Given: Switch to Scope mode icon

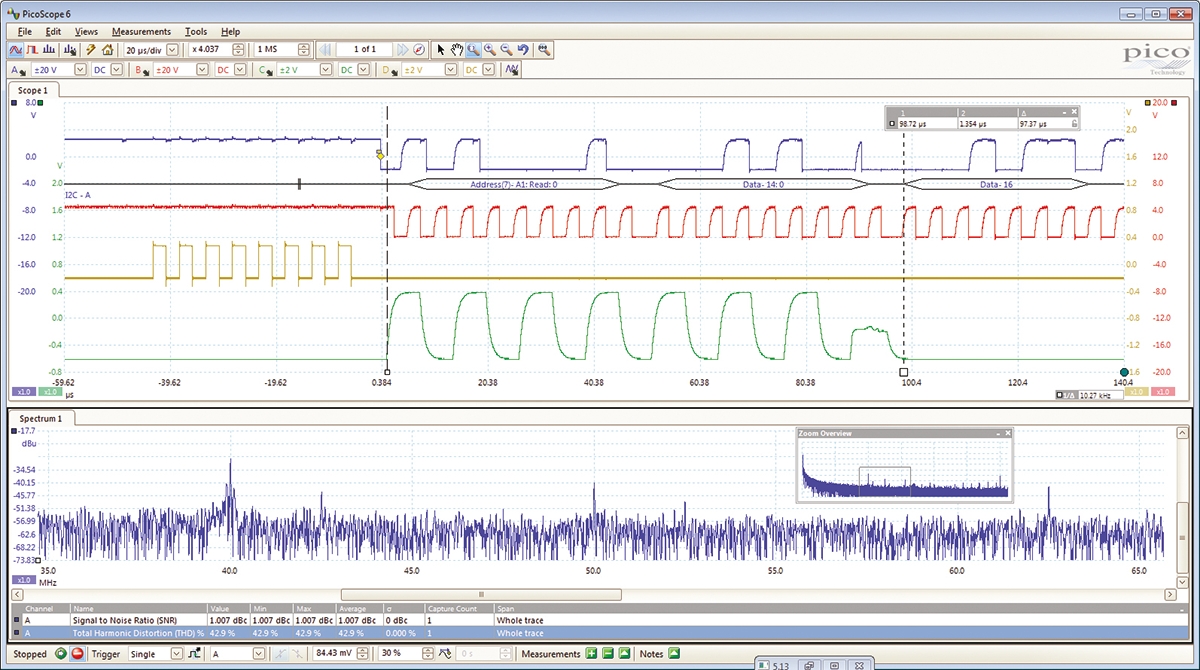Looking at the screenshot, I should (x=17, y=49).
